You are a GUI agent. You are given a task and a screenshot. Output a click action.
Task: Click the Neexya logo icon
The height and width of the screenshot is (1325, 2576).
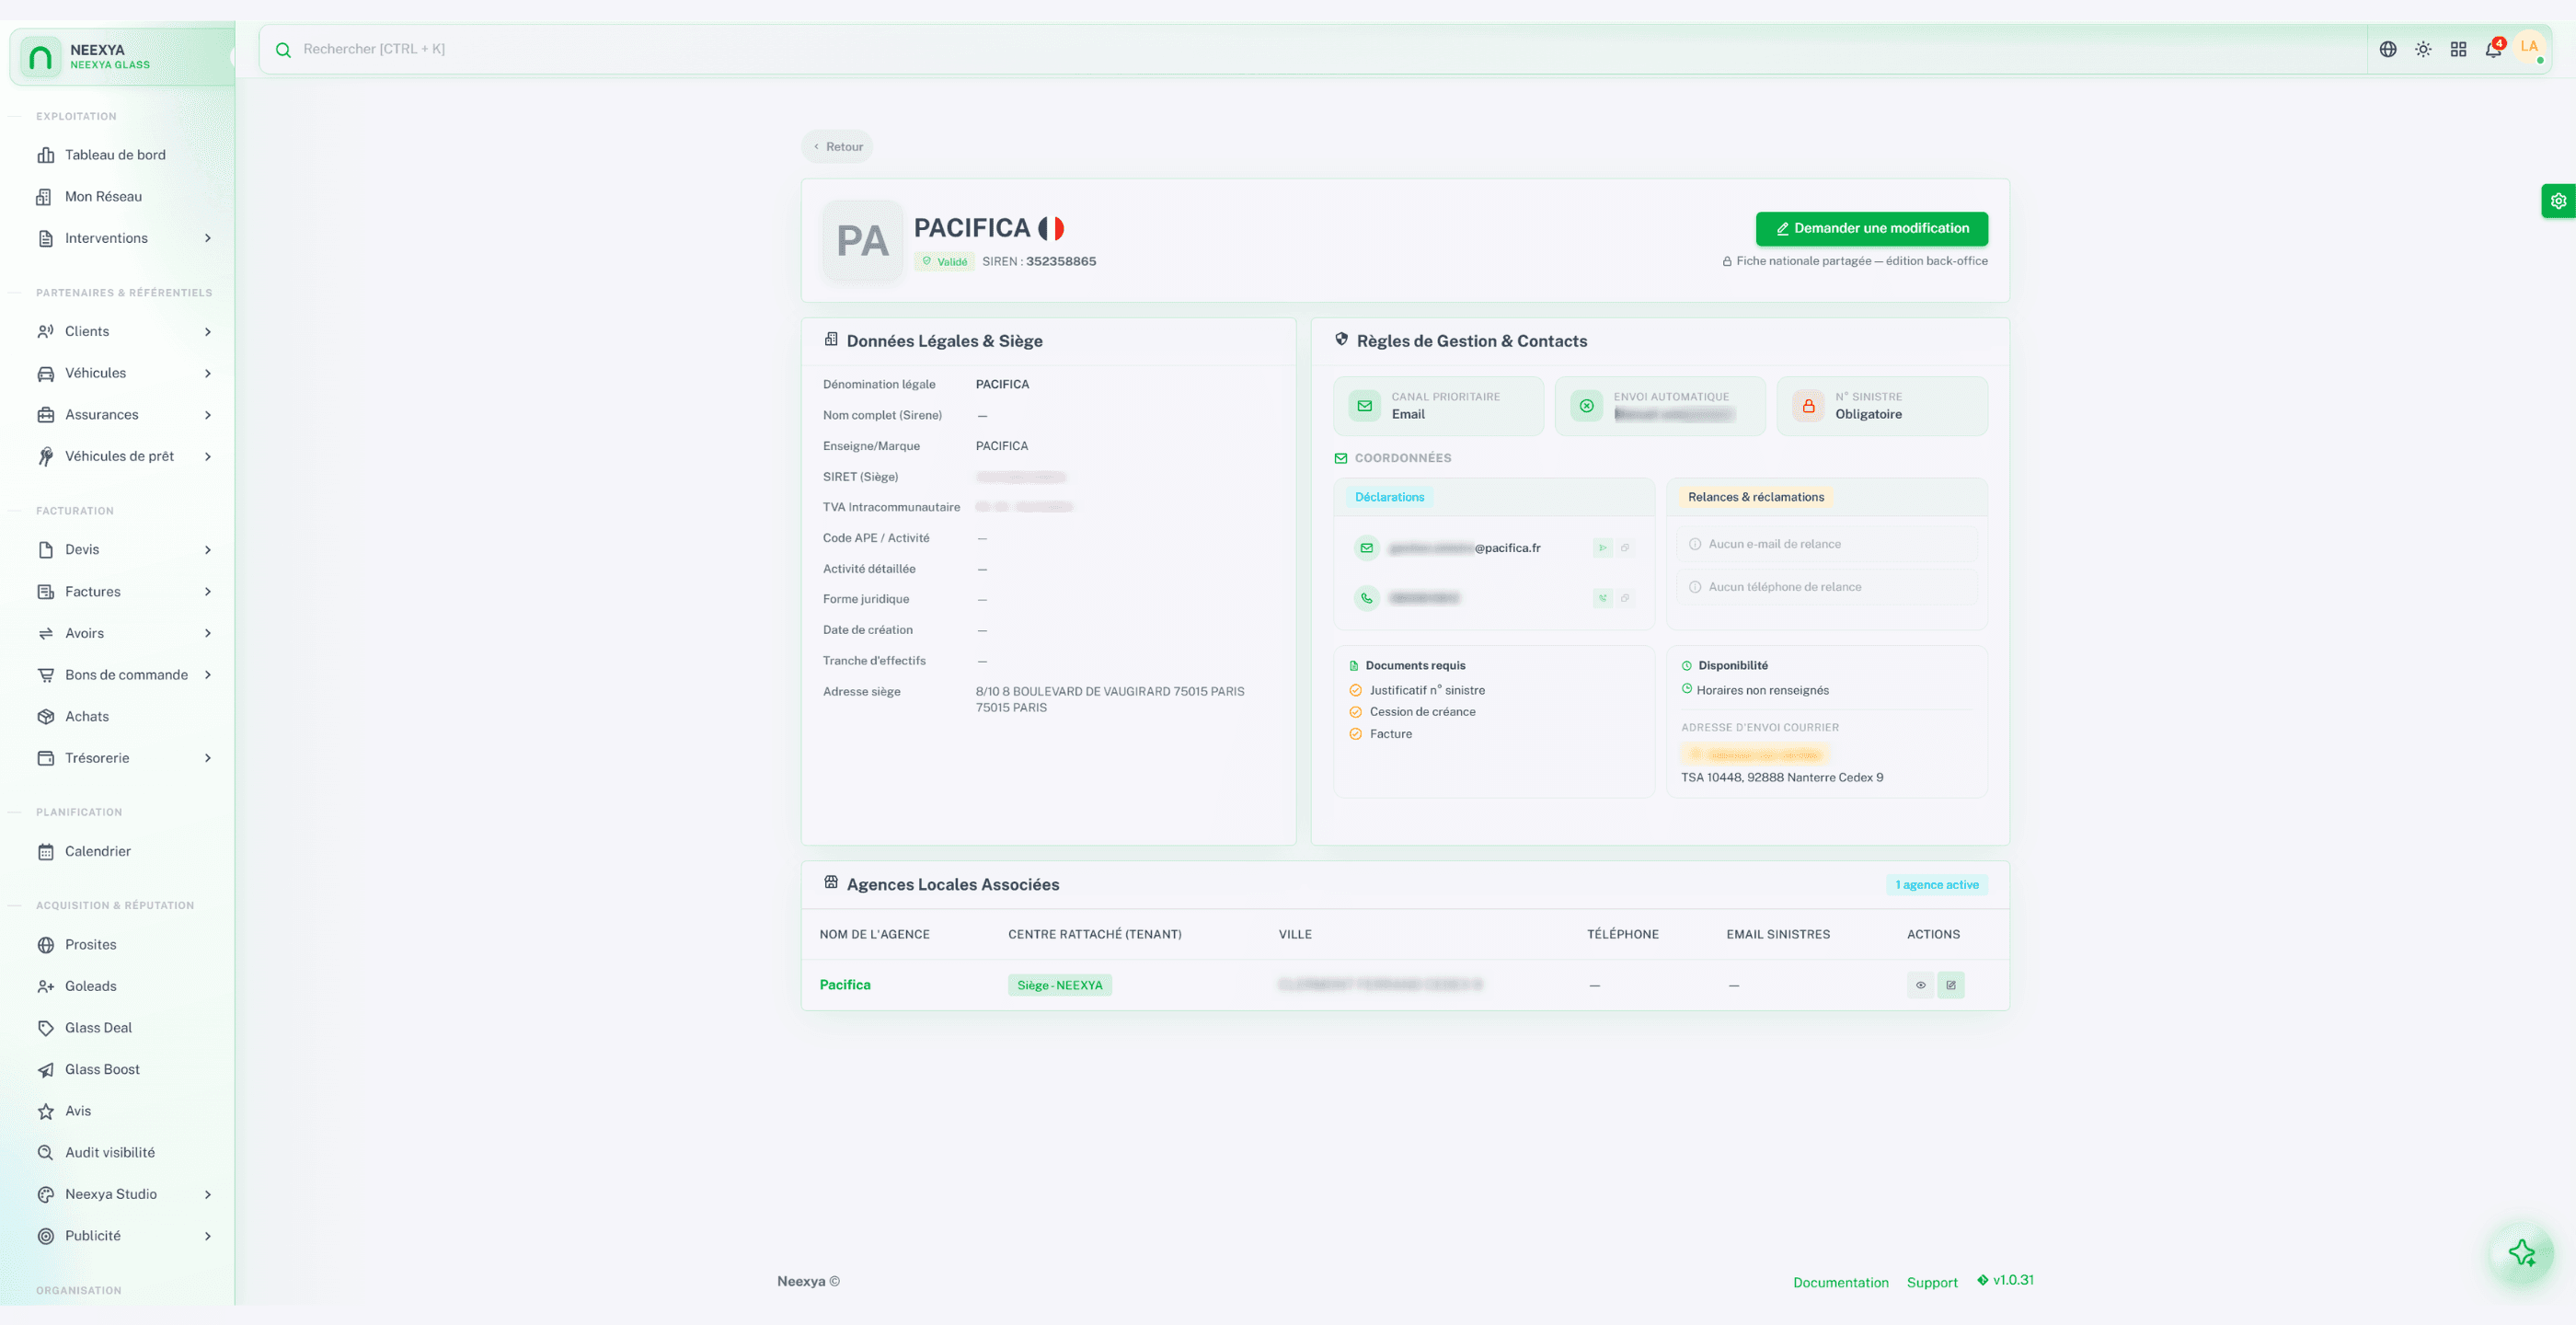pos(41,57)
